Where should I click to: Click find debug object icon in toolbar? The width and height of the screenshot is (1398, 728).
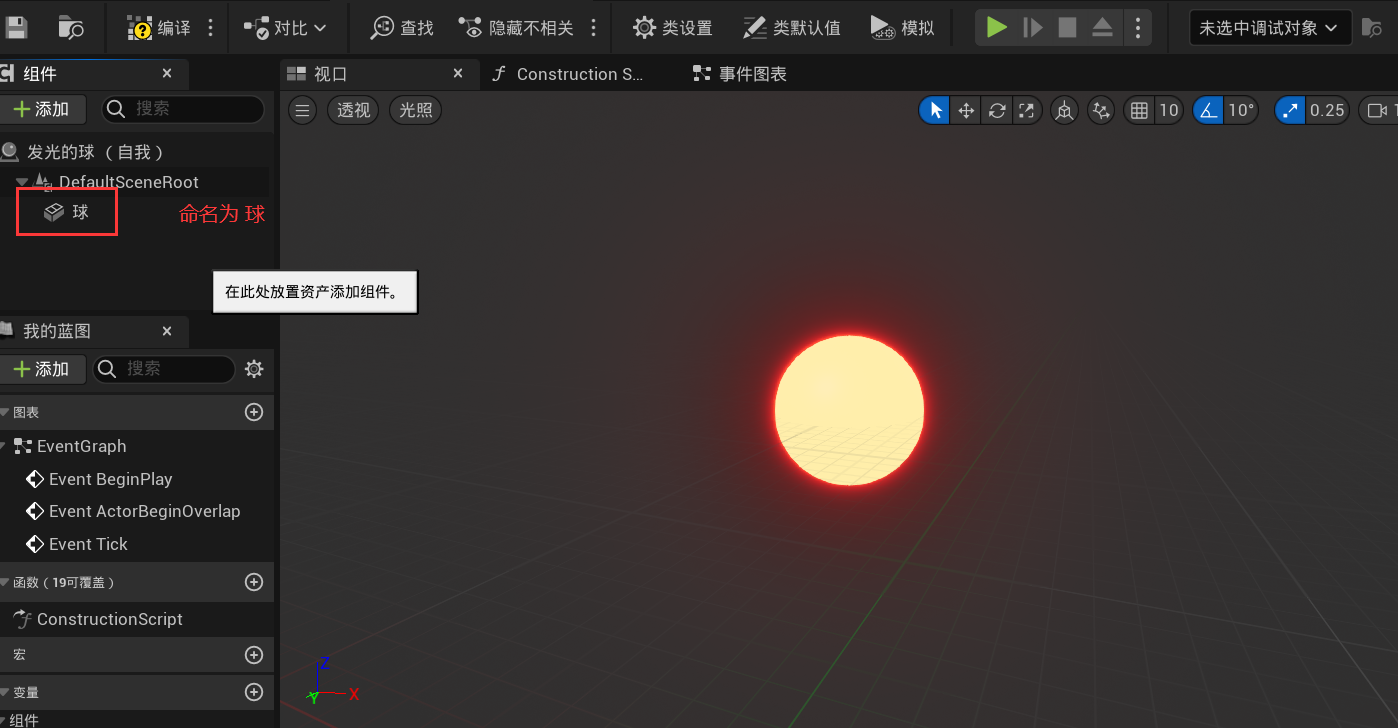click(x=1372, y=28)
